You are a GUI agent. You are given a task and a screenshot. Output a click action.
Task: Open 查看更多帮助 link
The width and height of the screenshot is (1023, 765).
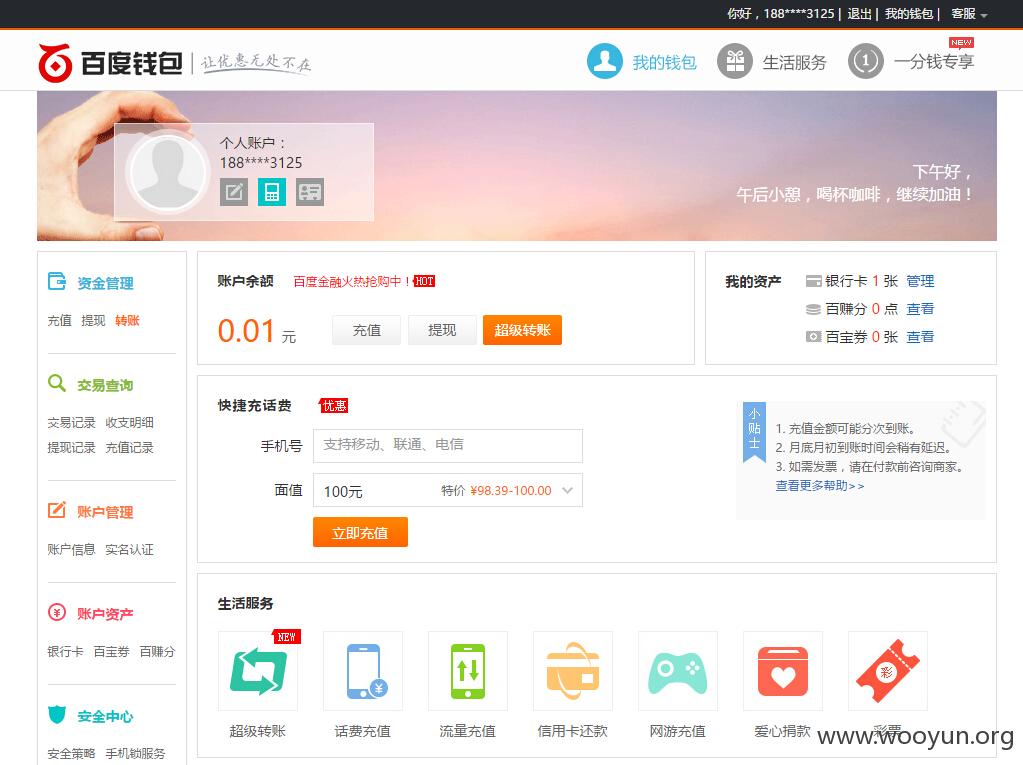[819, 486]
